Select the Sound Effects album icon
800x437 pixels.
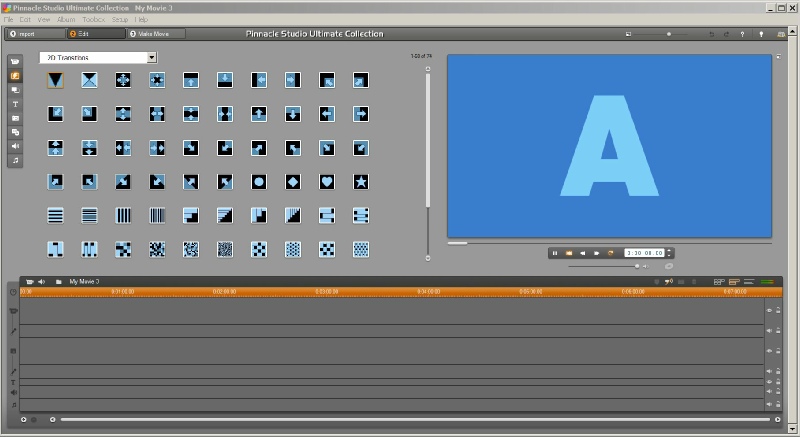click(x=15, y=146)
